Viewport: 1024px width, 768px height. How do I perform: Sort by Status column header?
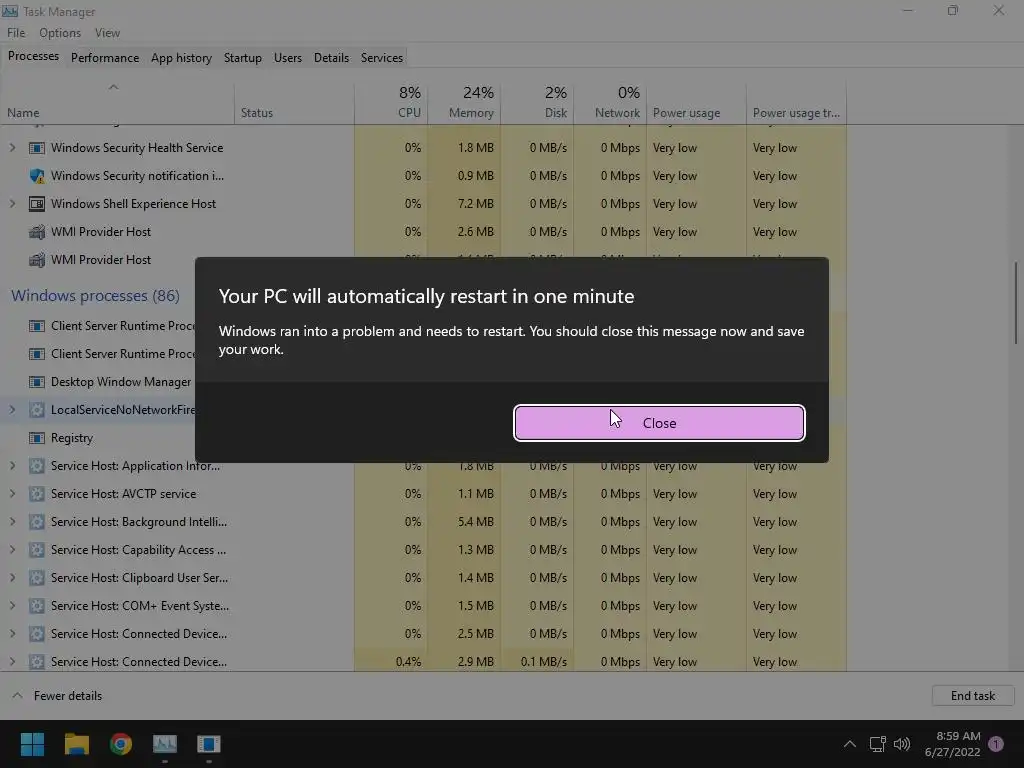(x=295, y=103)
